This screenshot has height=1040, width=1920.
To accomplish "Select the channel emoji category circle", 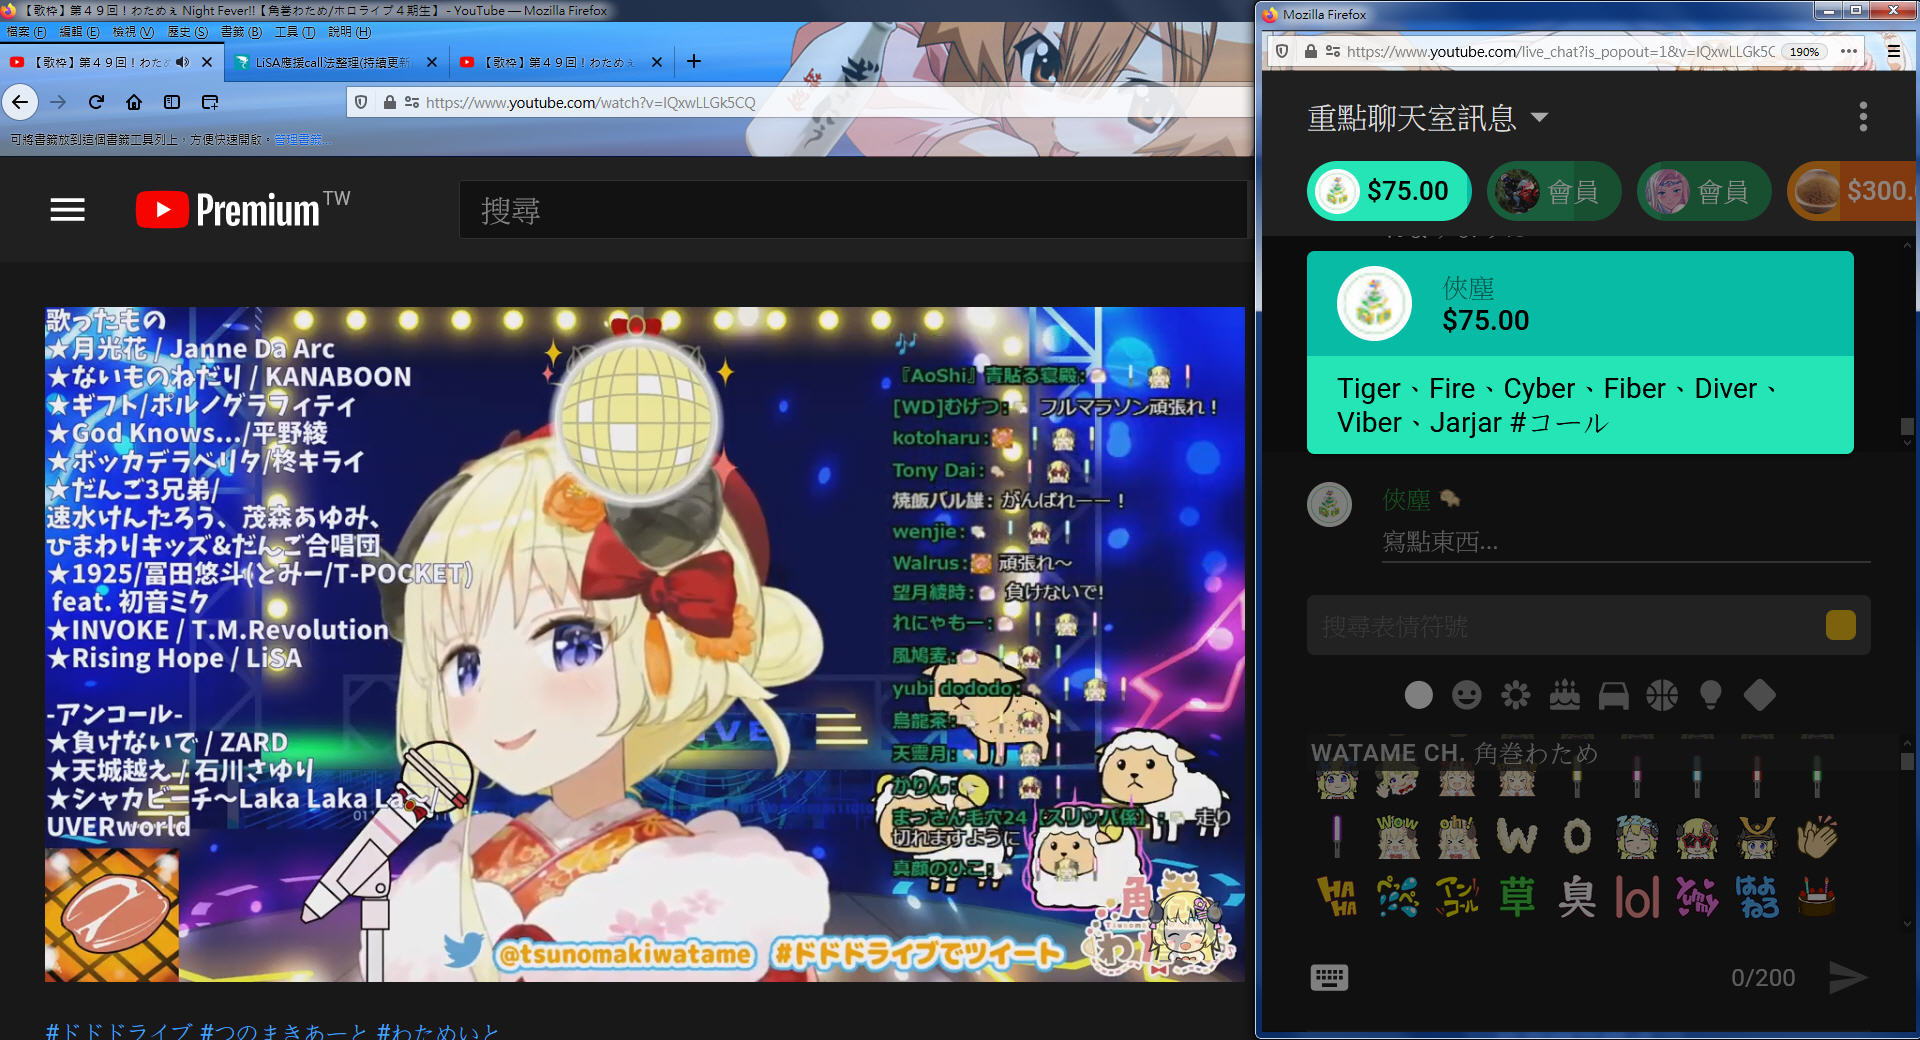I will pyautogui.click(x=1418, y=695).
